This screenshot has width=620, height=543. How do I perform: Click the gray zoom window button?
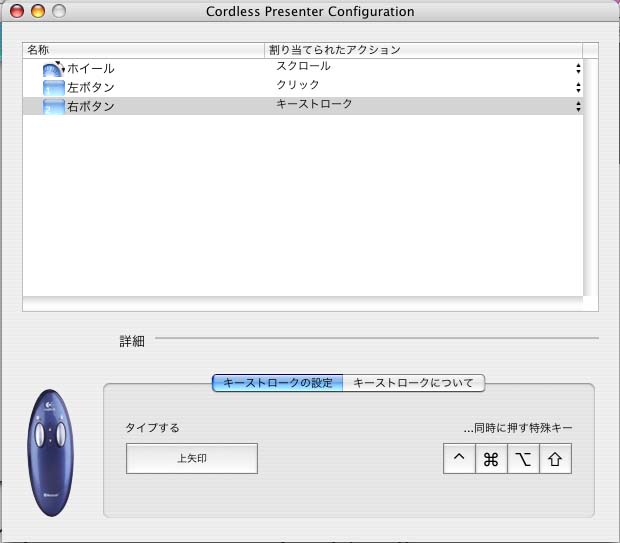(x=59, y=11)
